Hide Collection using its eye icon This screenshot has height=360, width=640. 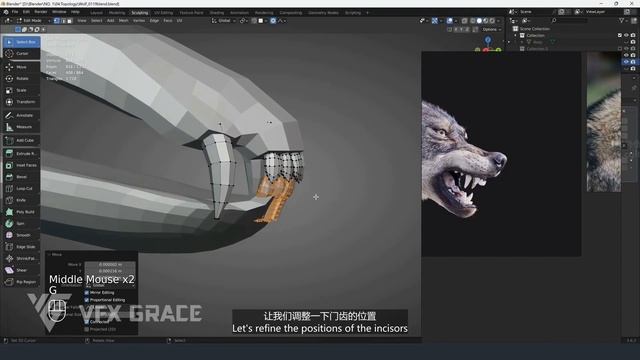(x=626, y=36)
